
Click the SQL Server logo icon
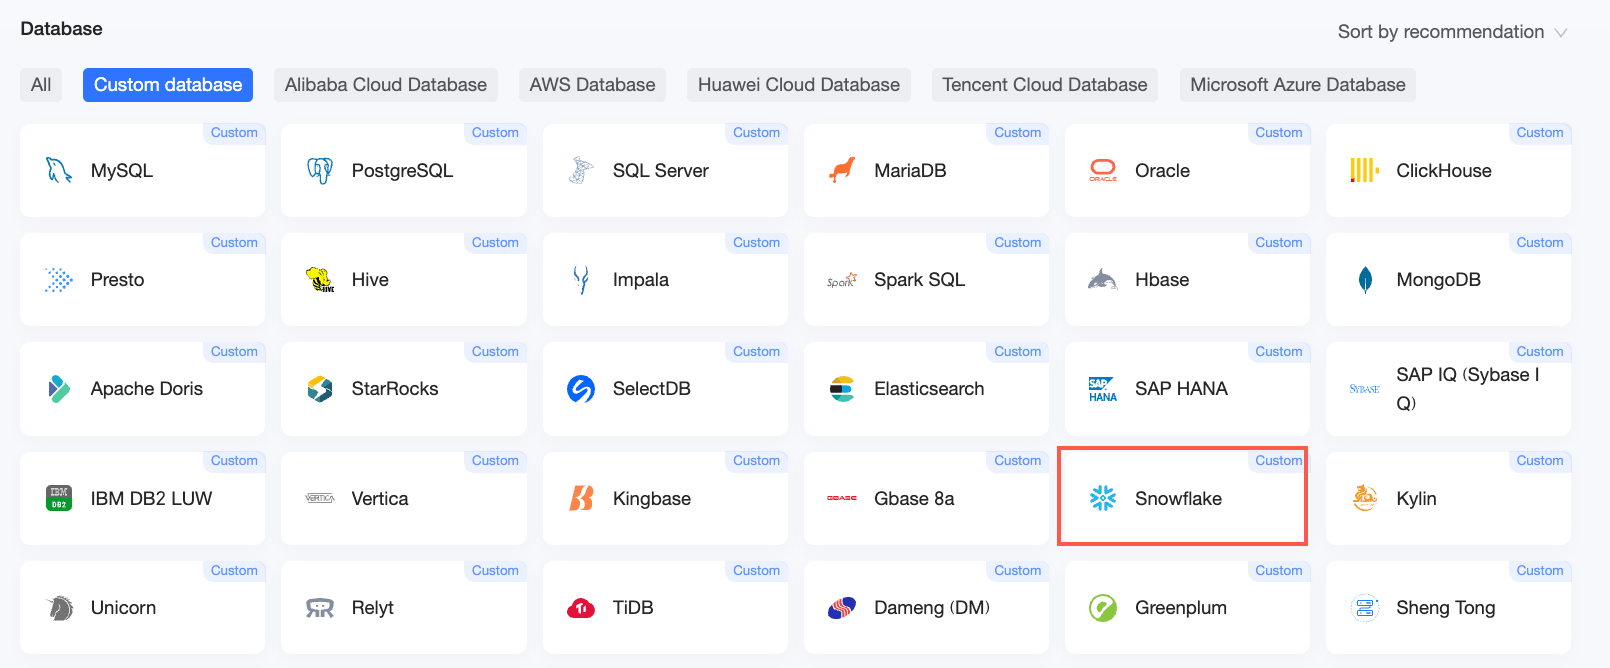click(x=581, y=171)
